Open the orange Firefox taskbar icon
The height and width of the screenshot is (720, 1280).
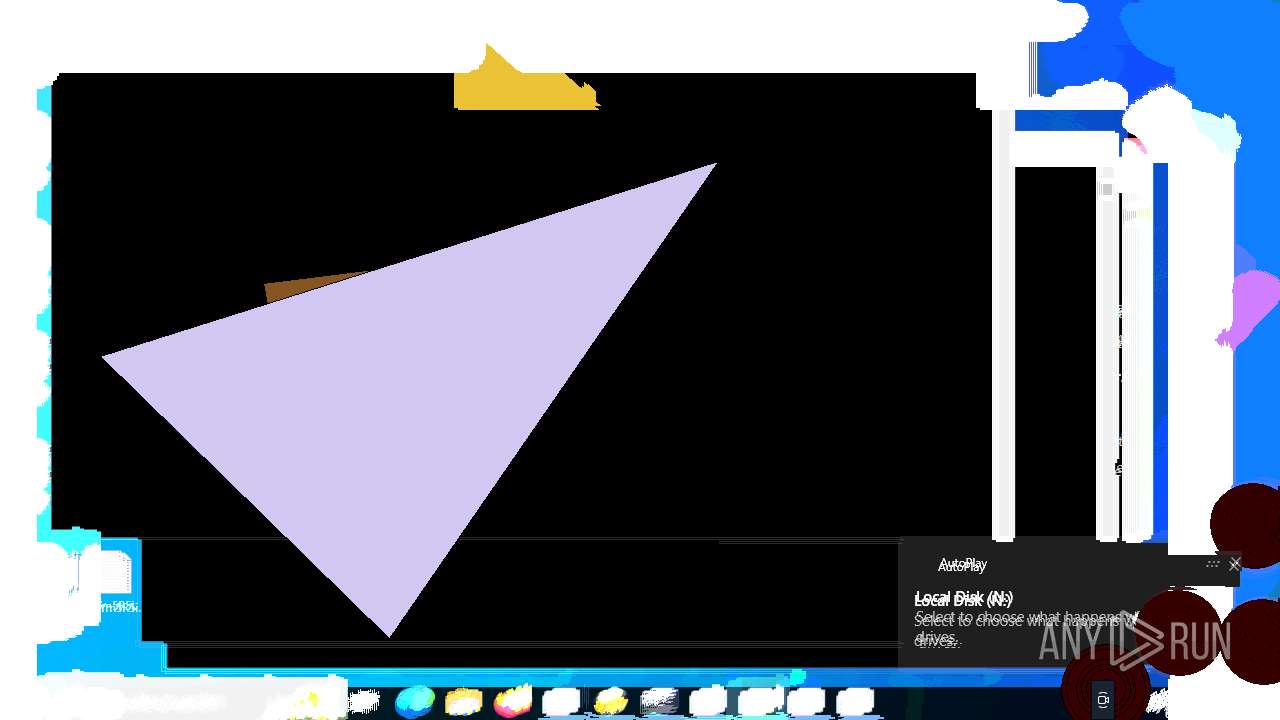[x=512, y=702]
